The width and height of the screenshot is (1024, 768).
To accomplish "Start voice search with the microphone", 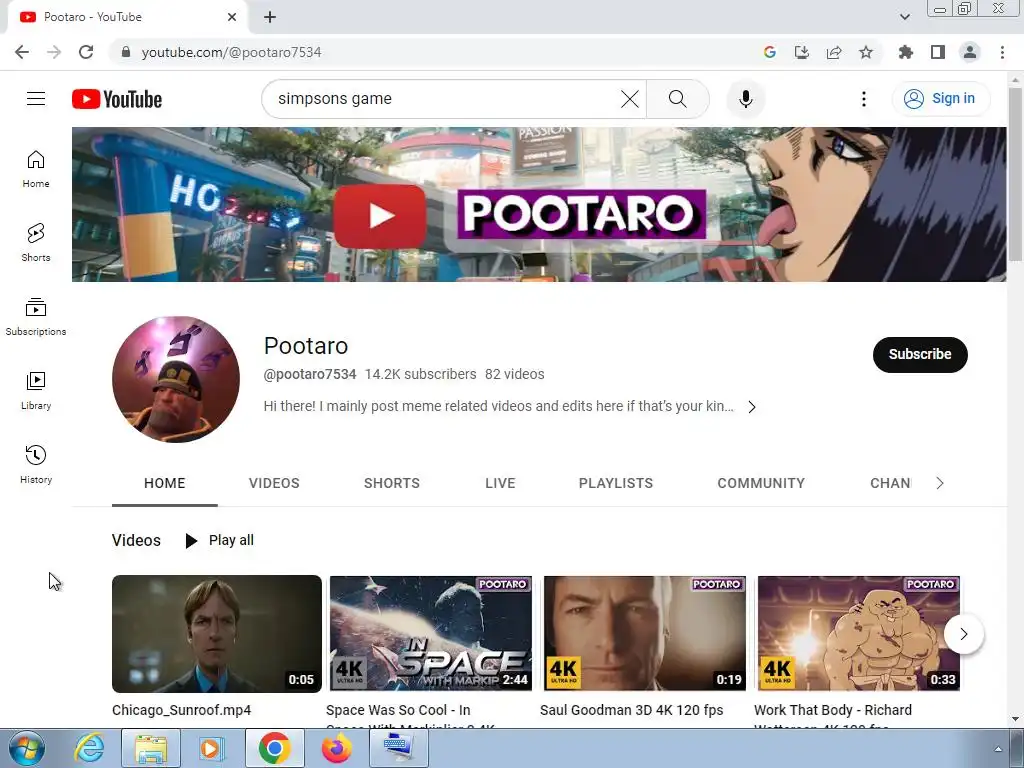I will pyautogui.click(x=746, y=99).
